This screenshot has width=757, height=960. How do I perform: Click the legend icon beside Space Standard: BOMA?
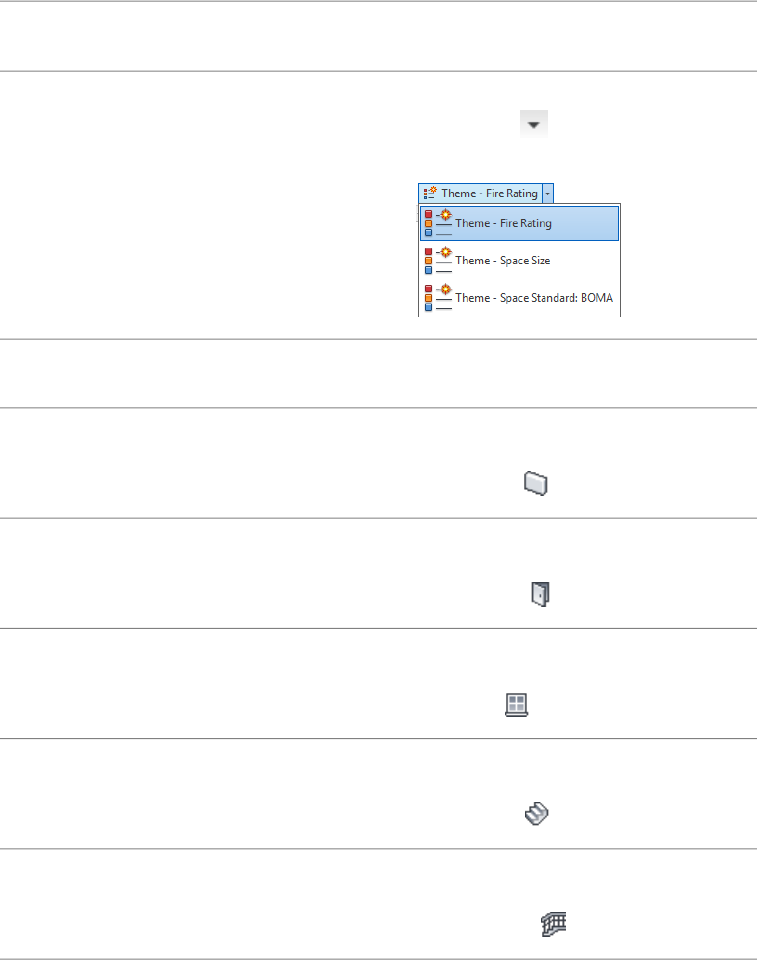pyautogui.click(x=438, y=298)
